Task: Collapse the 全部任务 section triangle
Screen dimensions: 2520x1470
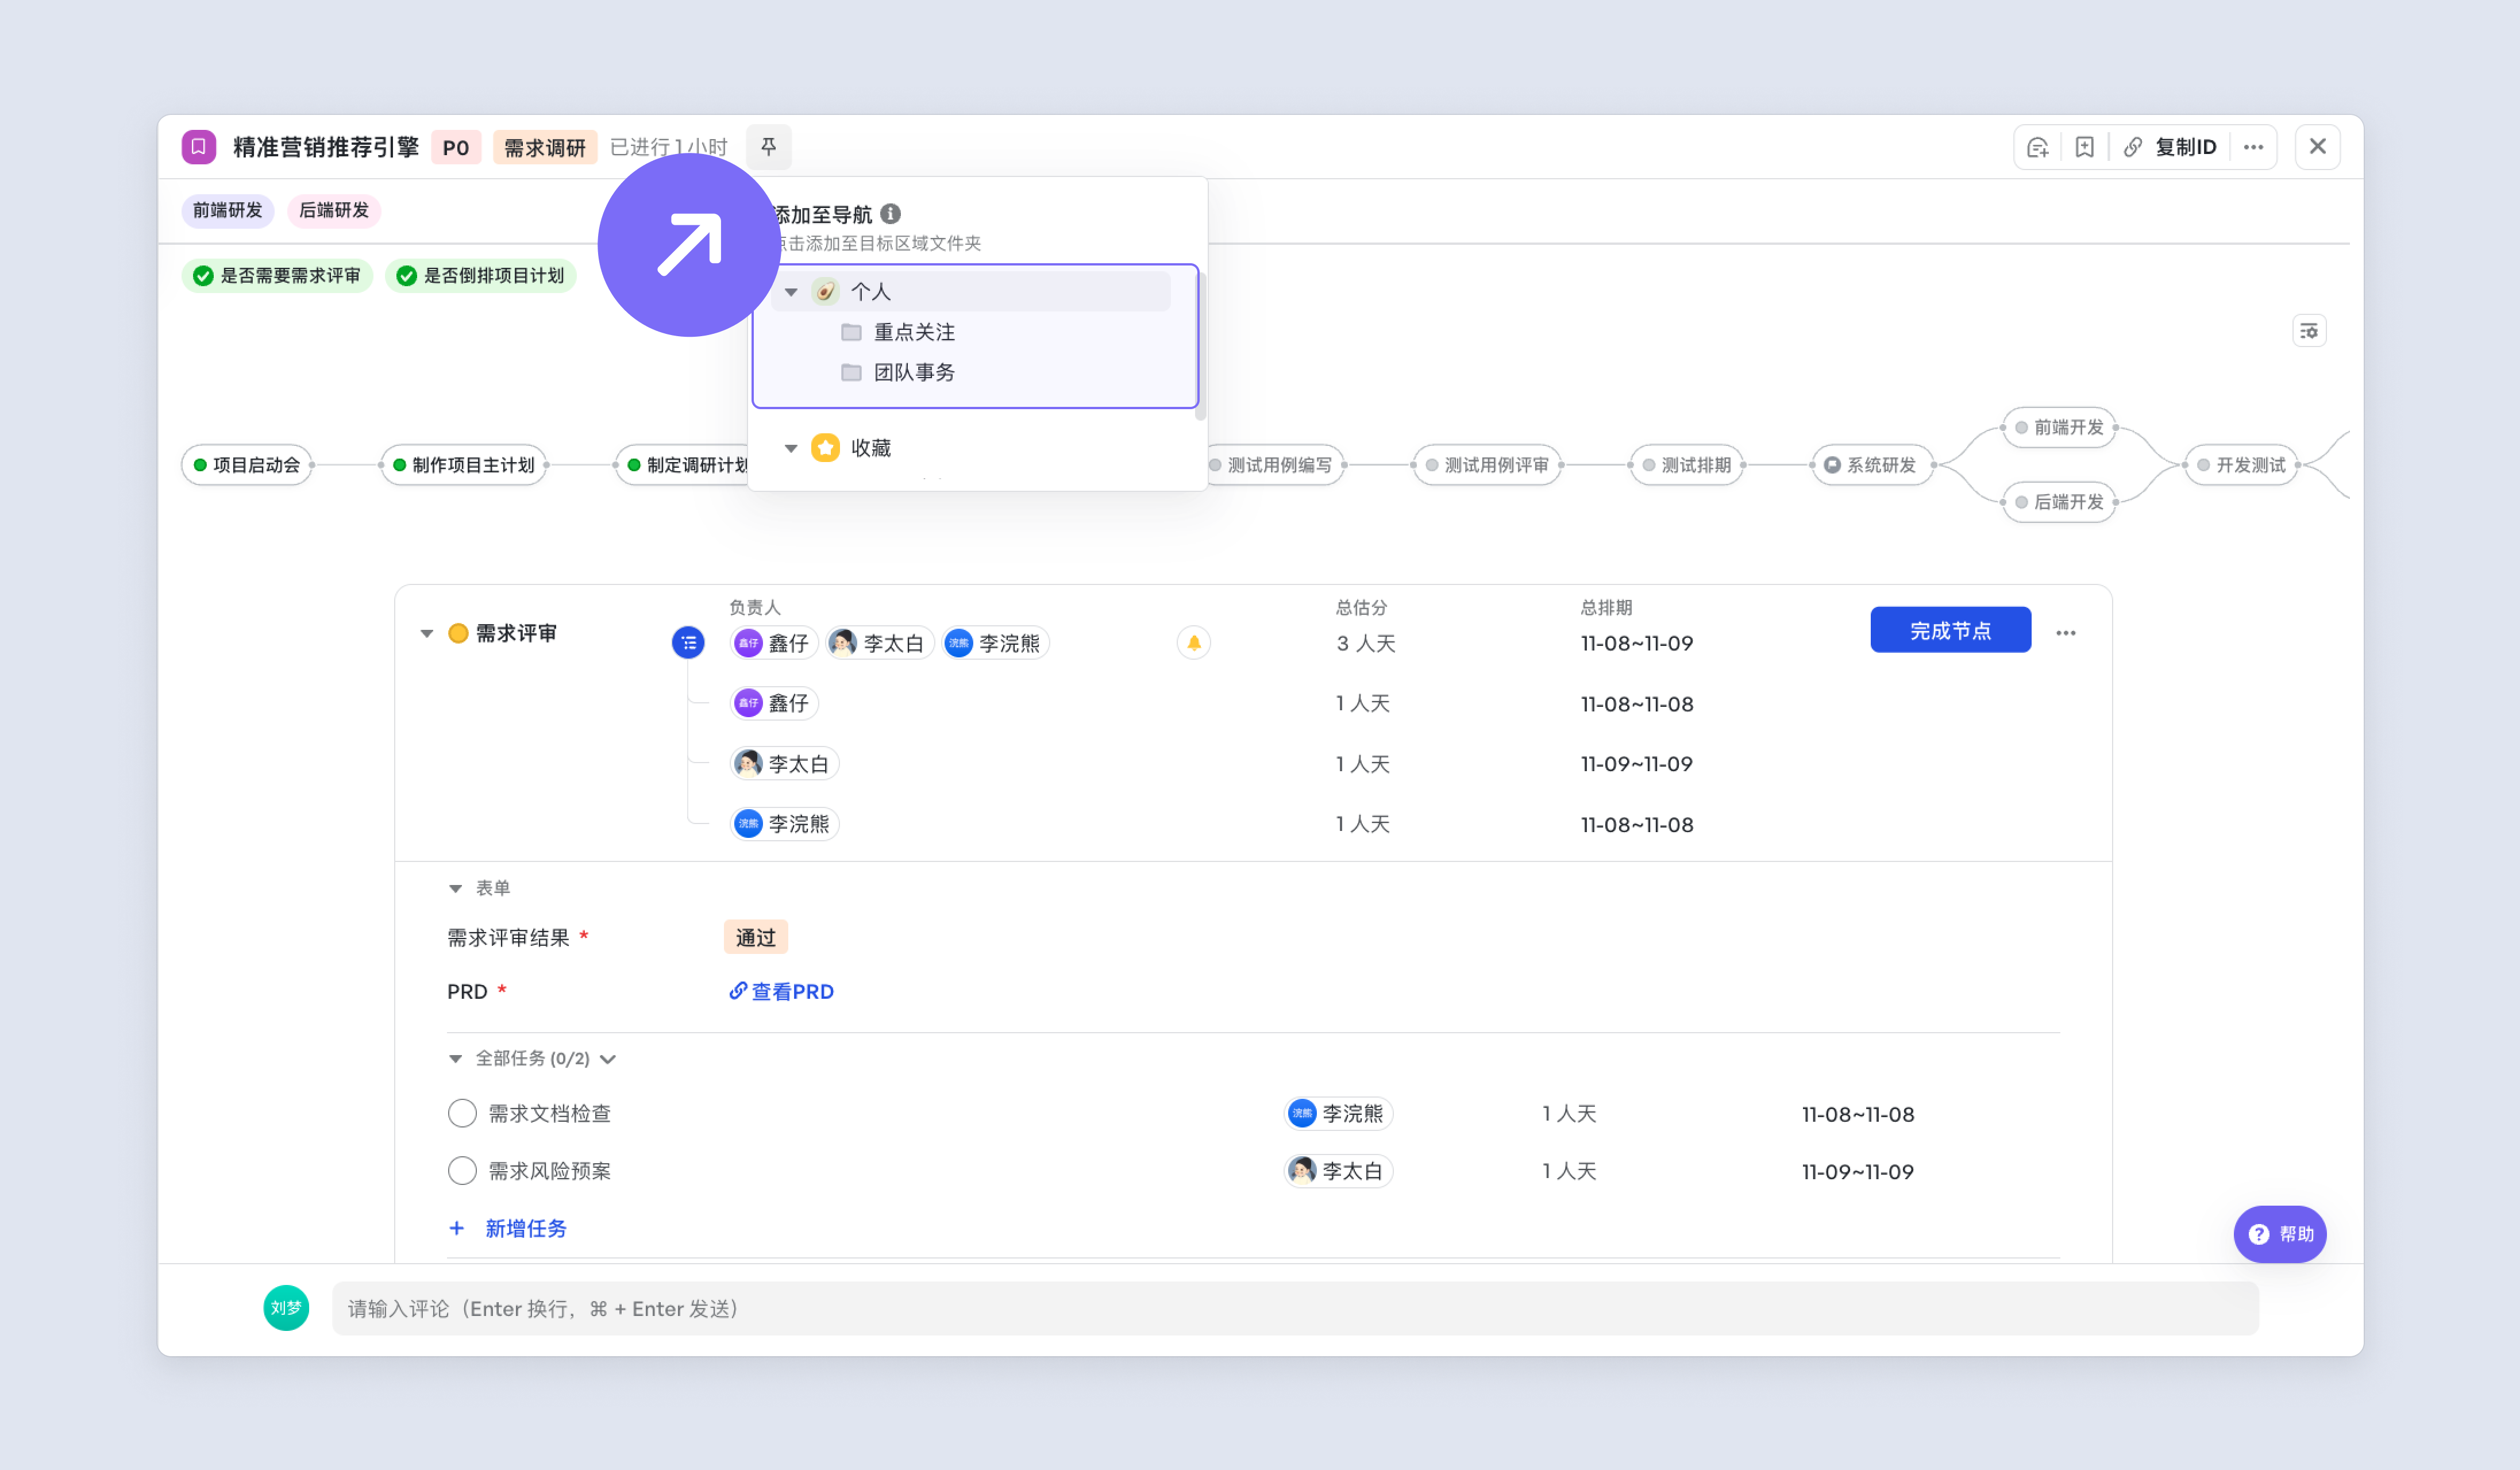Action: point(455,1059)
